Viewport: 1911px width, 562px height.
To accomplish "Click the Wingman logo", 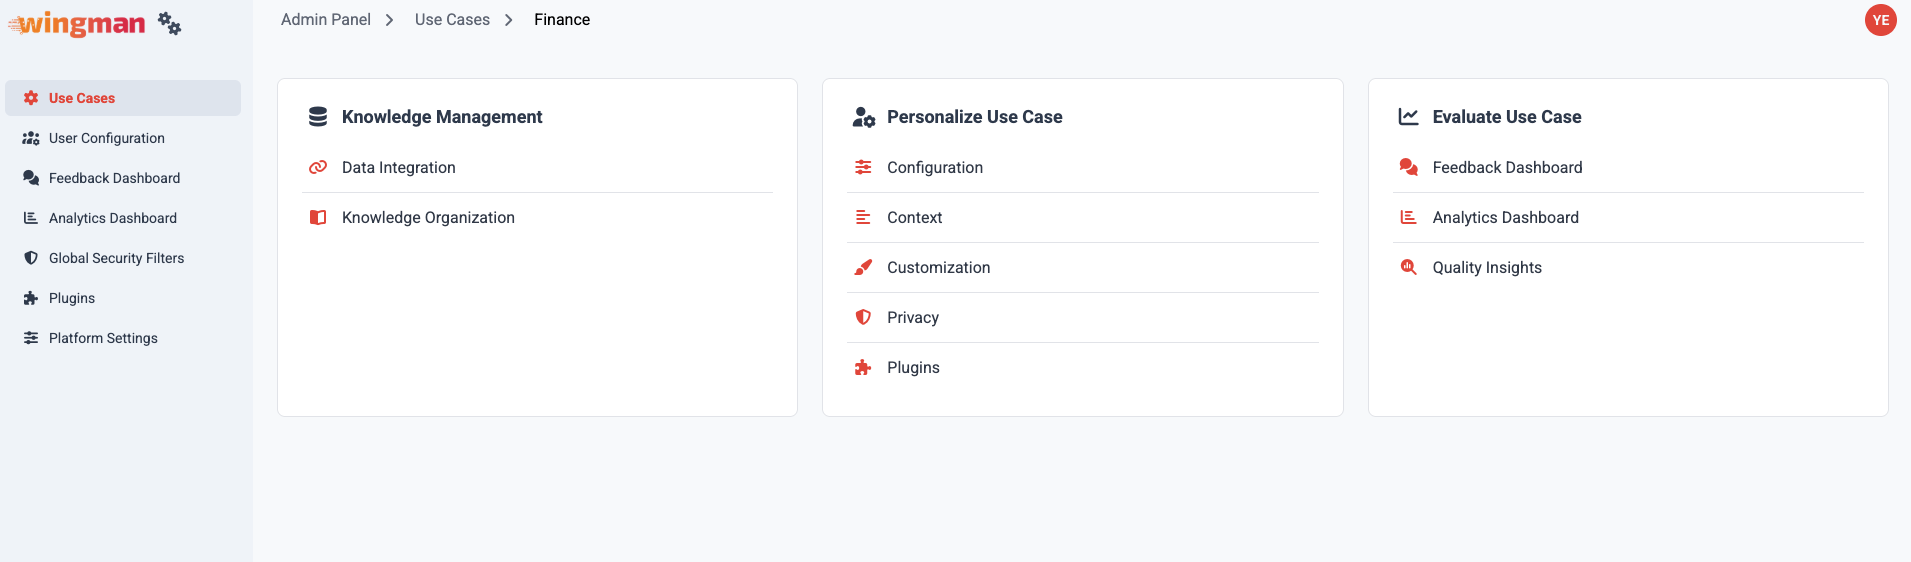I will tap(77, 23).
